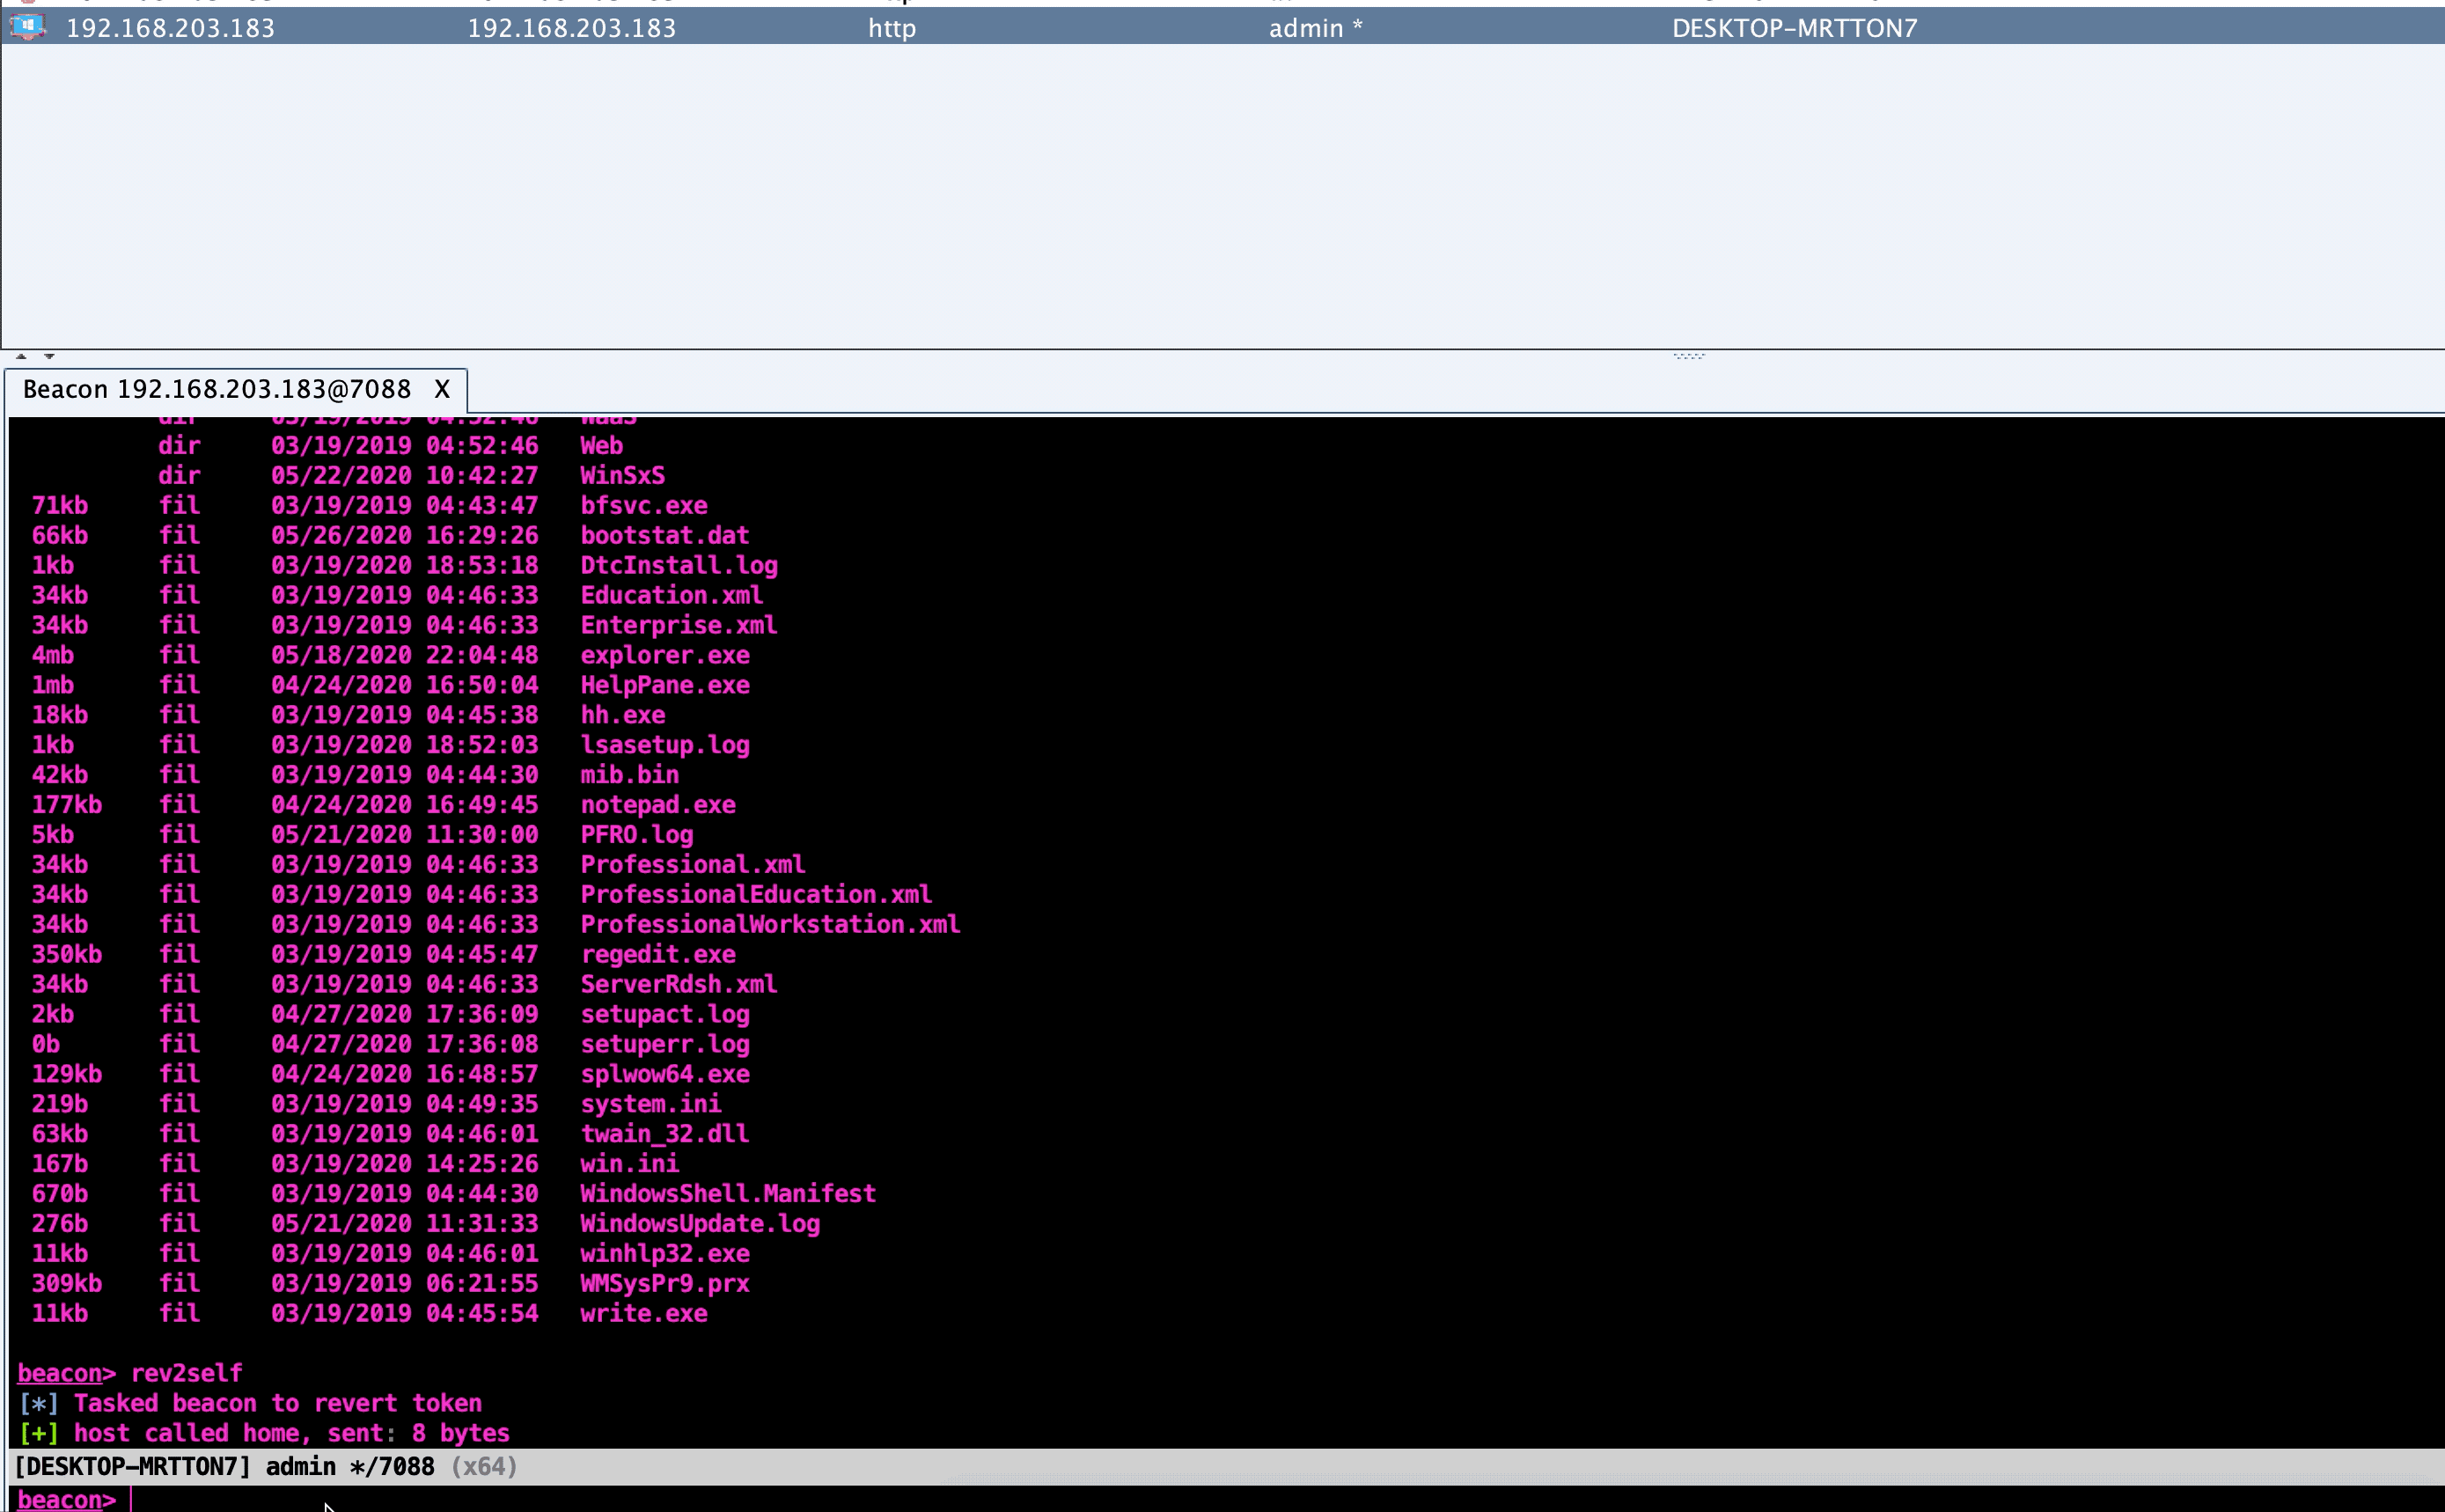
Task: Select external IP 192.168.203.183 cell
Action: (170, 28)
